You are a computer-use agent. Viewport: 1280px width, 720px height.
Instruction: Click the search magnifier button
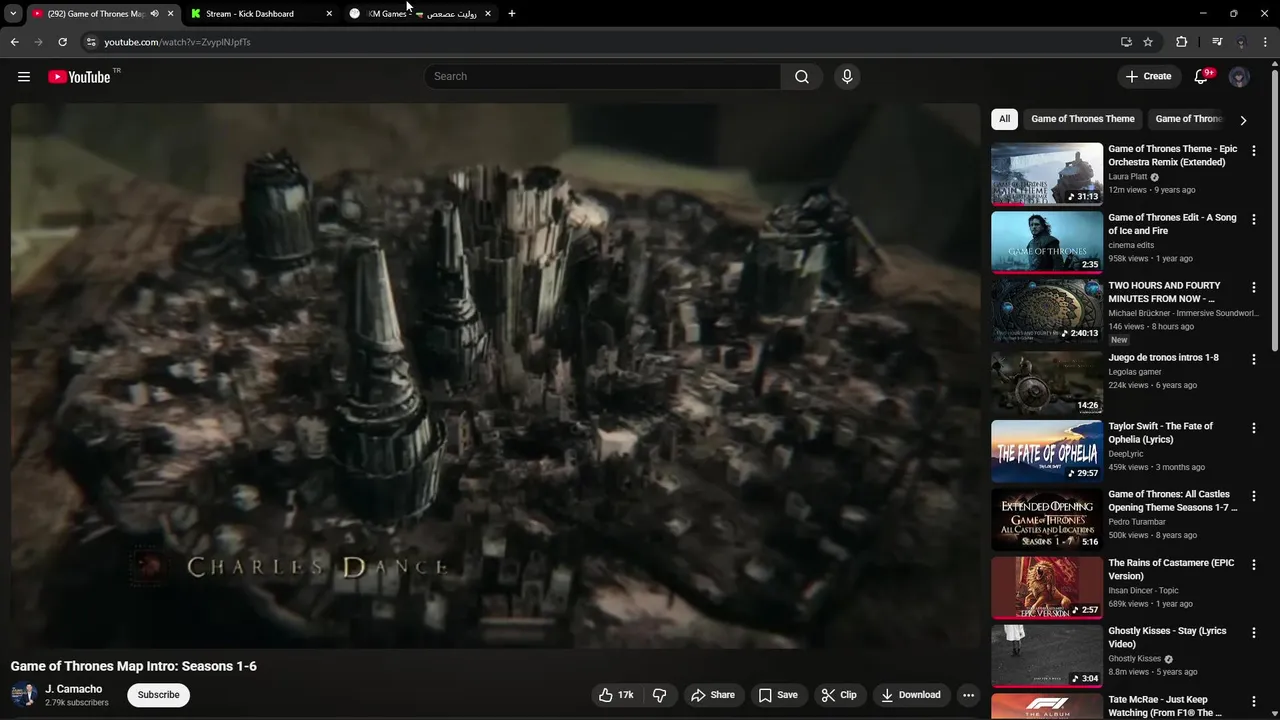tap(802, 77)
